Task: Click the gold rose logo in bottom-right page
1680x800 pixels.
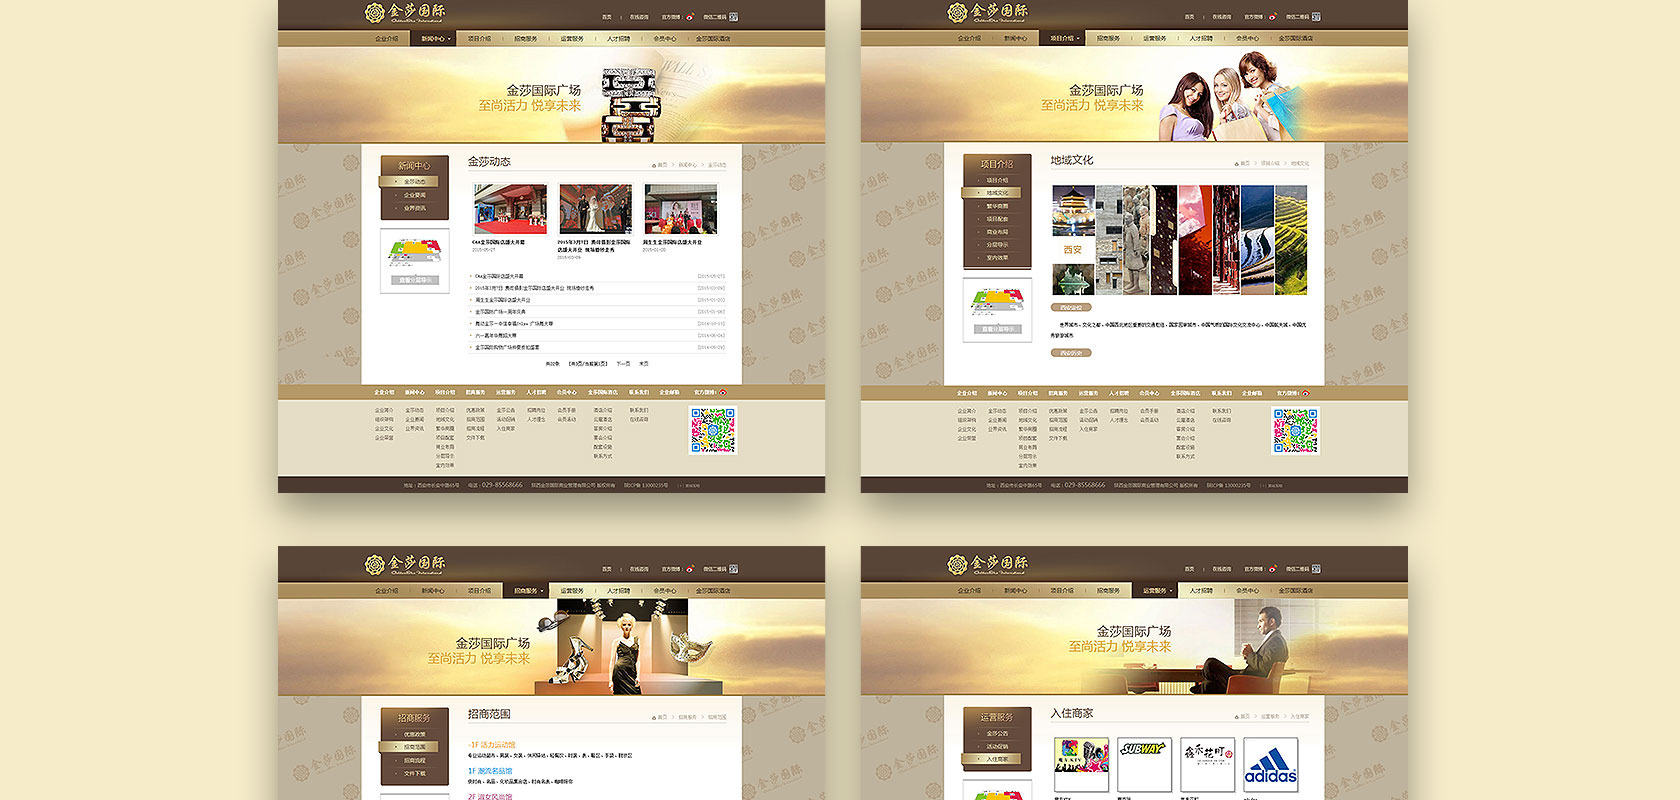Action: (x=958, y=564)
